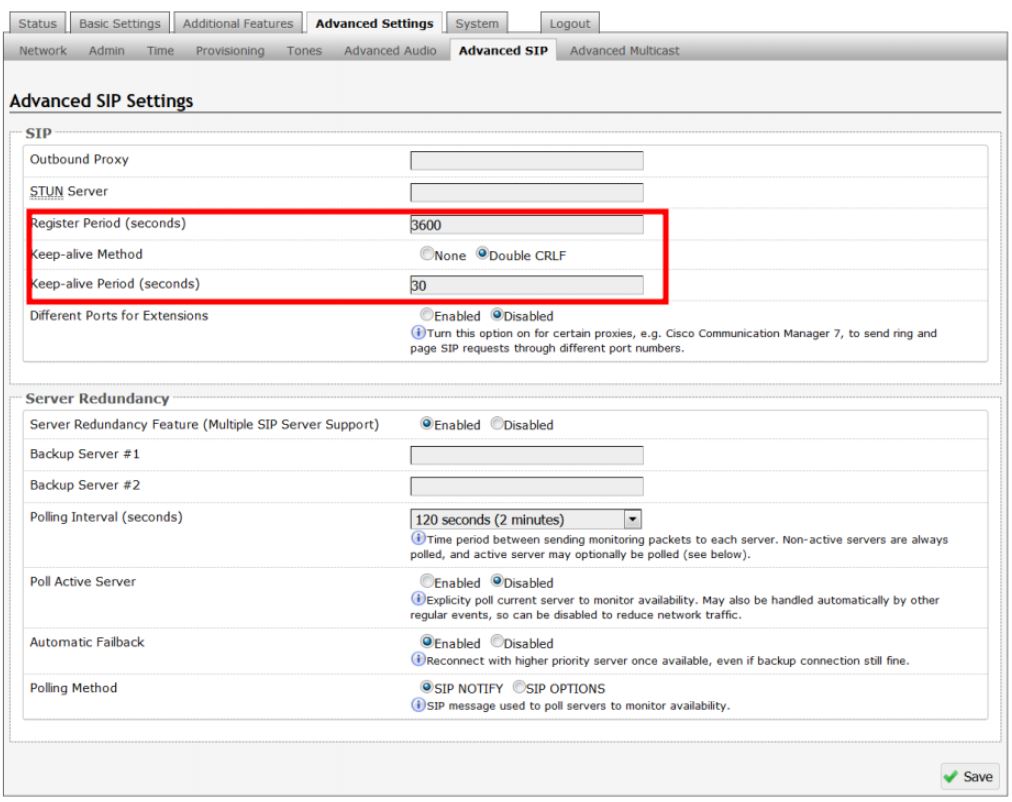Viewport: 1012px width, 802px height.
Task: Click the Backup Server #1 field
Action: 527,456
